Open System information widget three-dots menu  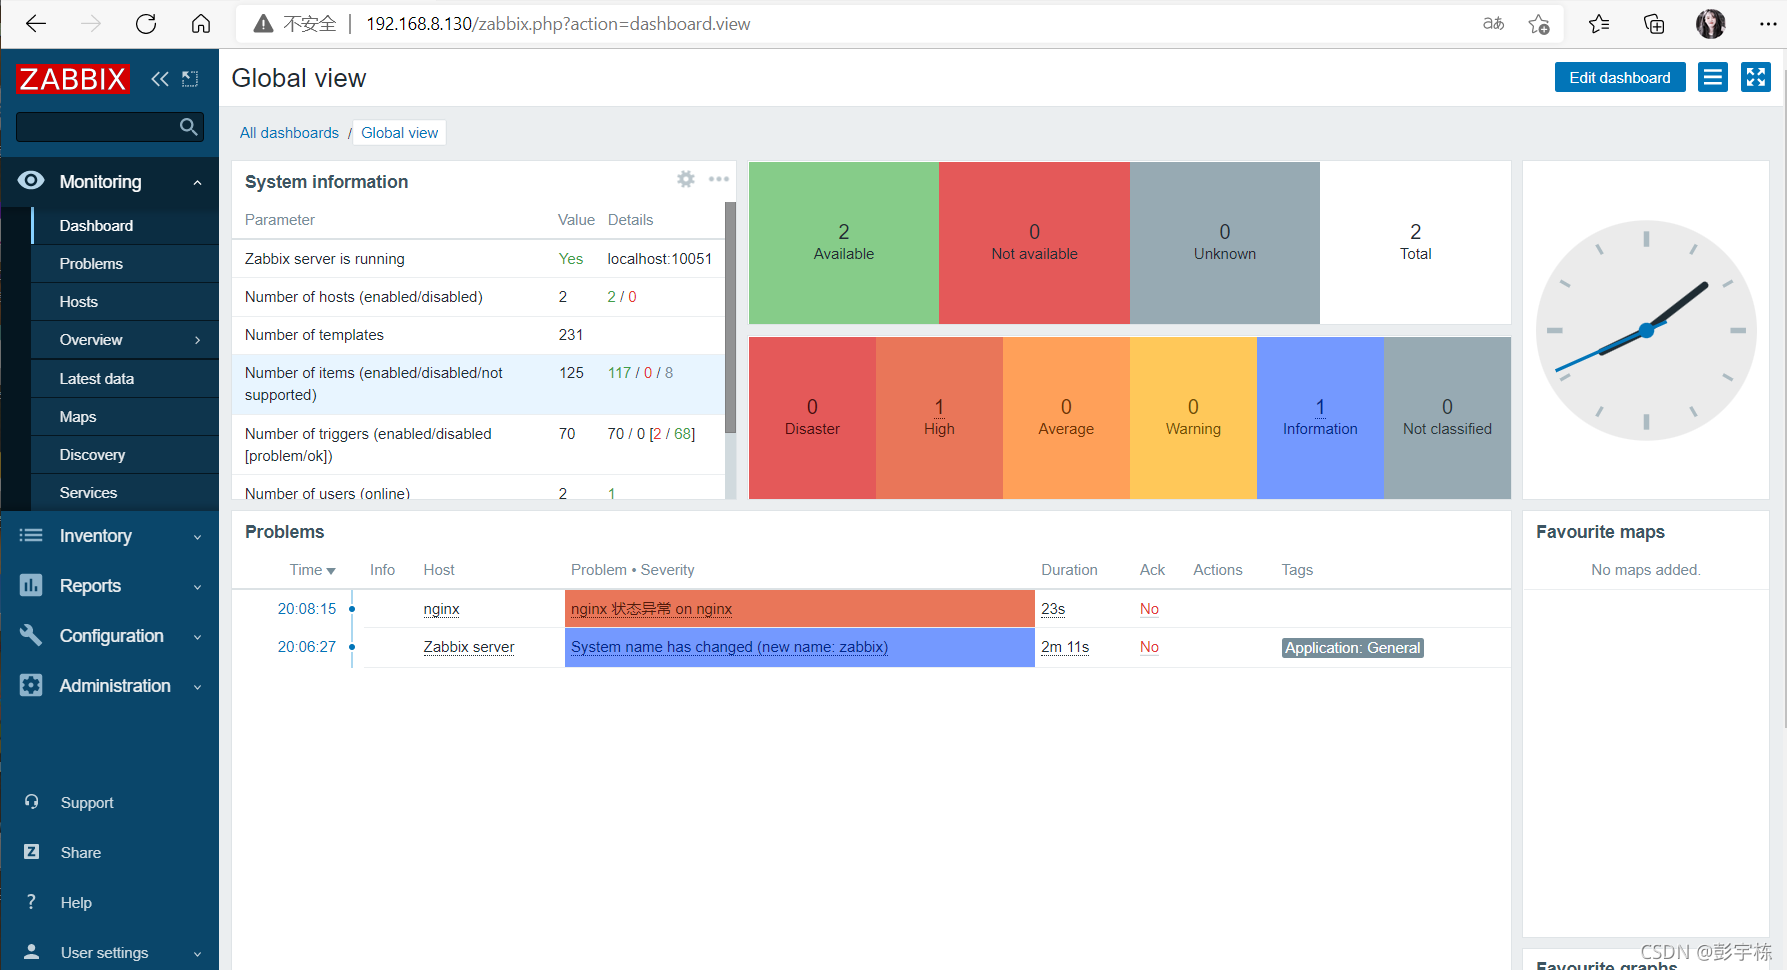[719, 179]
